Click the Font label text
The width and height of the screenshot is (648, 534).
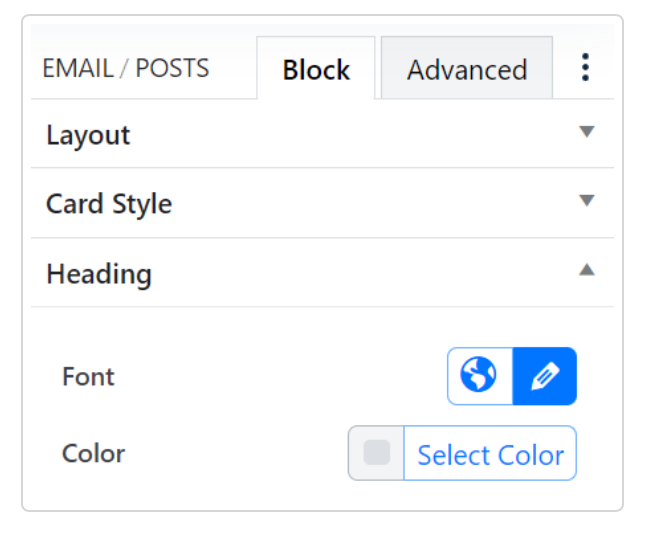pyautogui.click(x=88, y=377)
